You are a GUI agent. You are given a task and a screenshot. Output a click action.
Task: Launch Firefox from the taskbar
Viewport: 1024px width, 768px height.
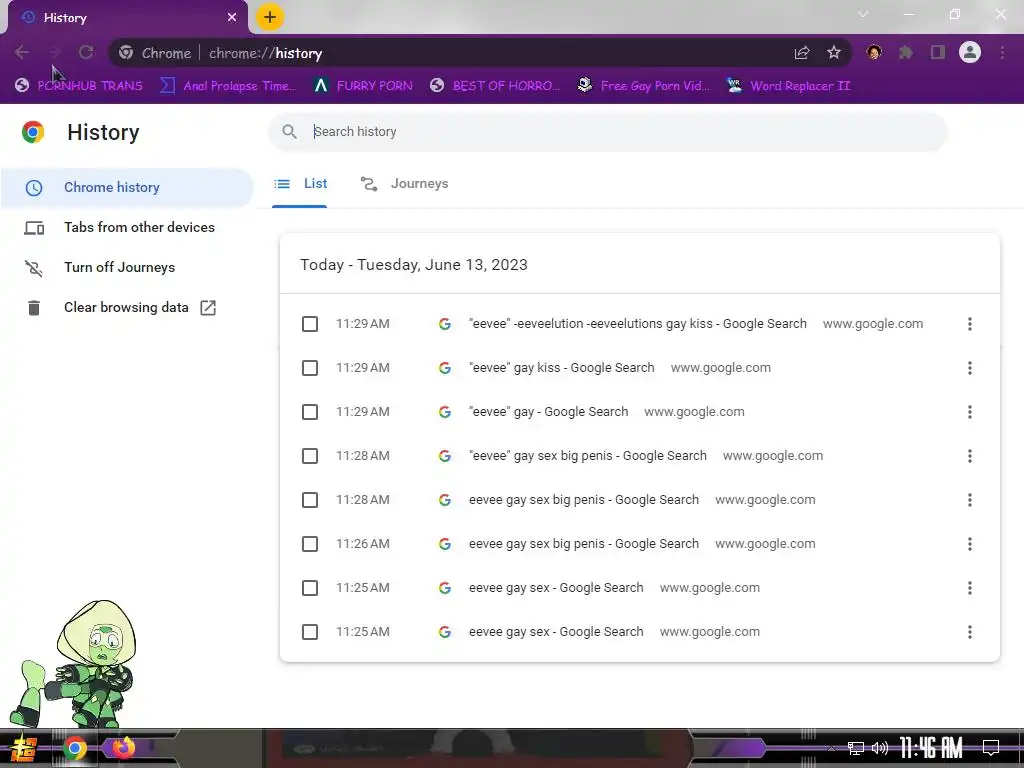123,747
